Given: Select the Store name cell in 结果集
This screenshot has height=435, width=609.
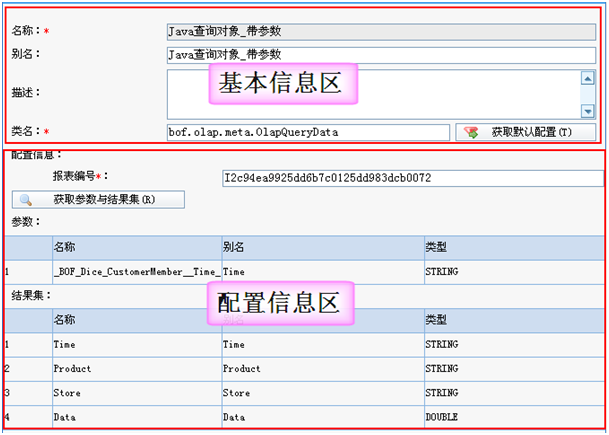Looking at the screenshot, I should pos(137,393).
